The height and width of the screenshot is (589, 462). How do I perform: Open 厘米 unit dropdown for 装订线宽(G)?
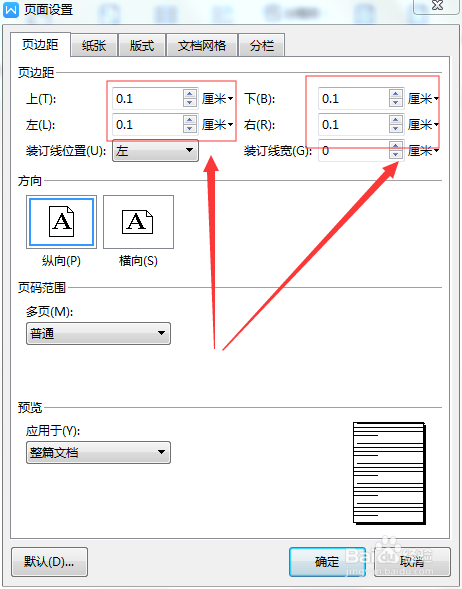pos(423,151)
